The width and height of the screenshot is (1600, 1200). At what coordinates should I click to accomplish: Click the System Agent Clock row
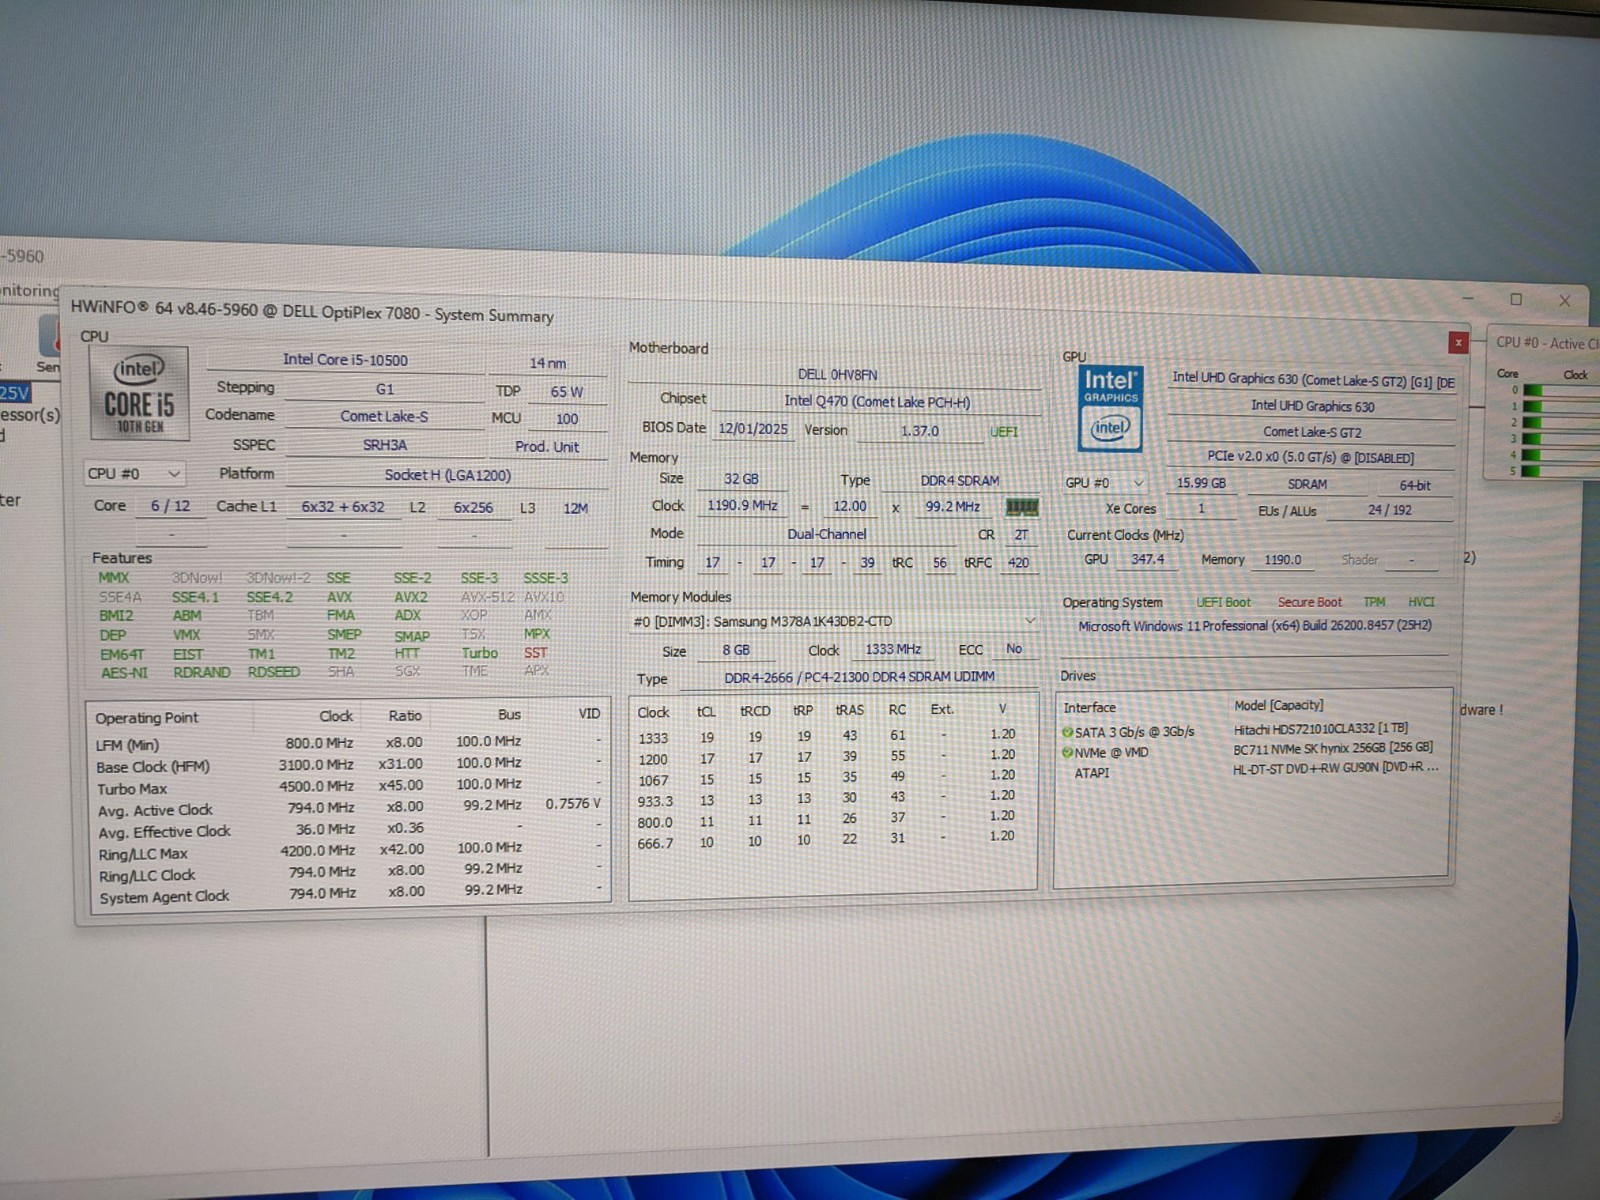349,894
